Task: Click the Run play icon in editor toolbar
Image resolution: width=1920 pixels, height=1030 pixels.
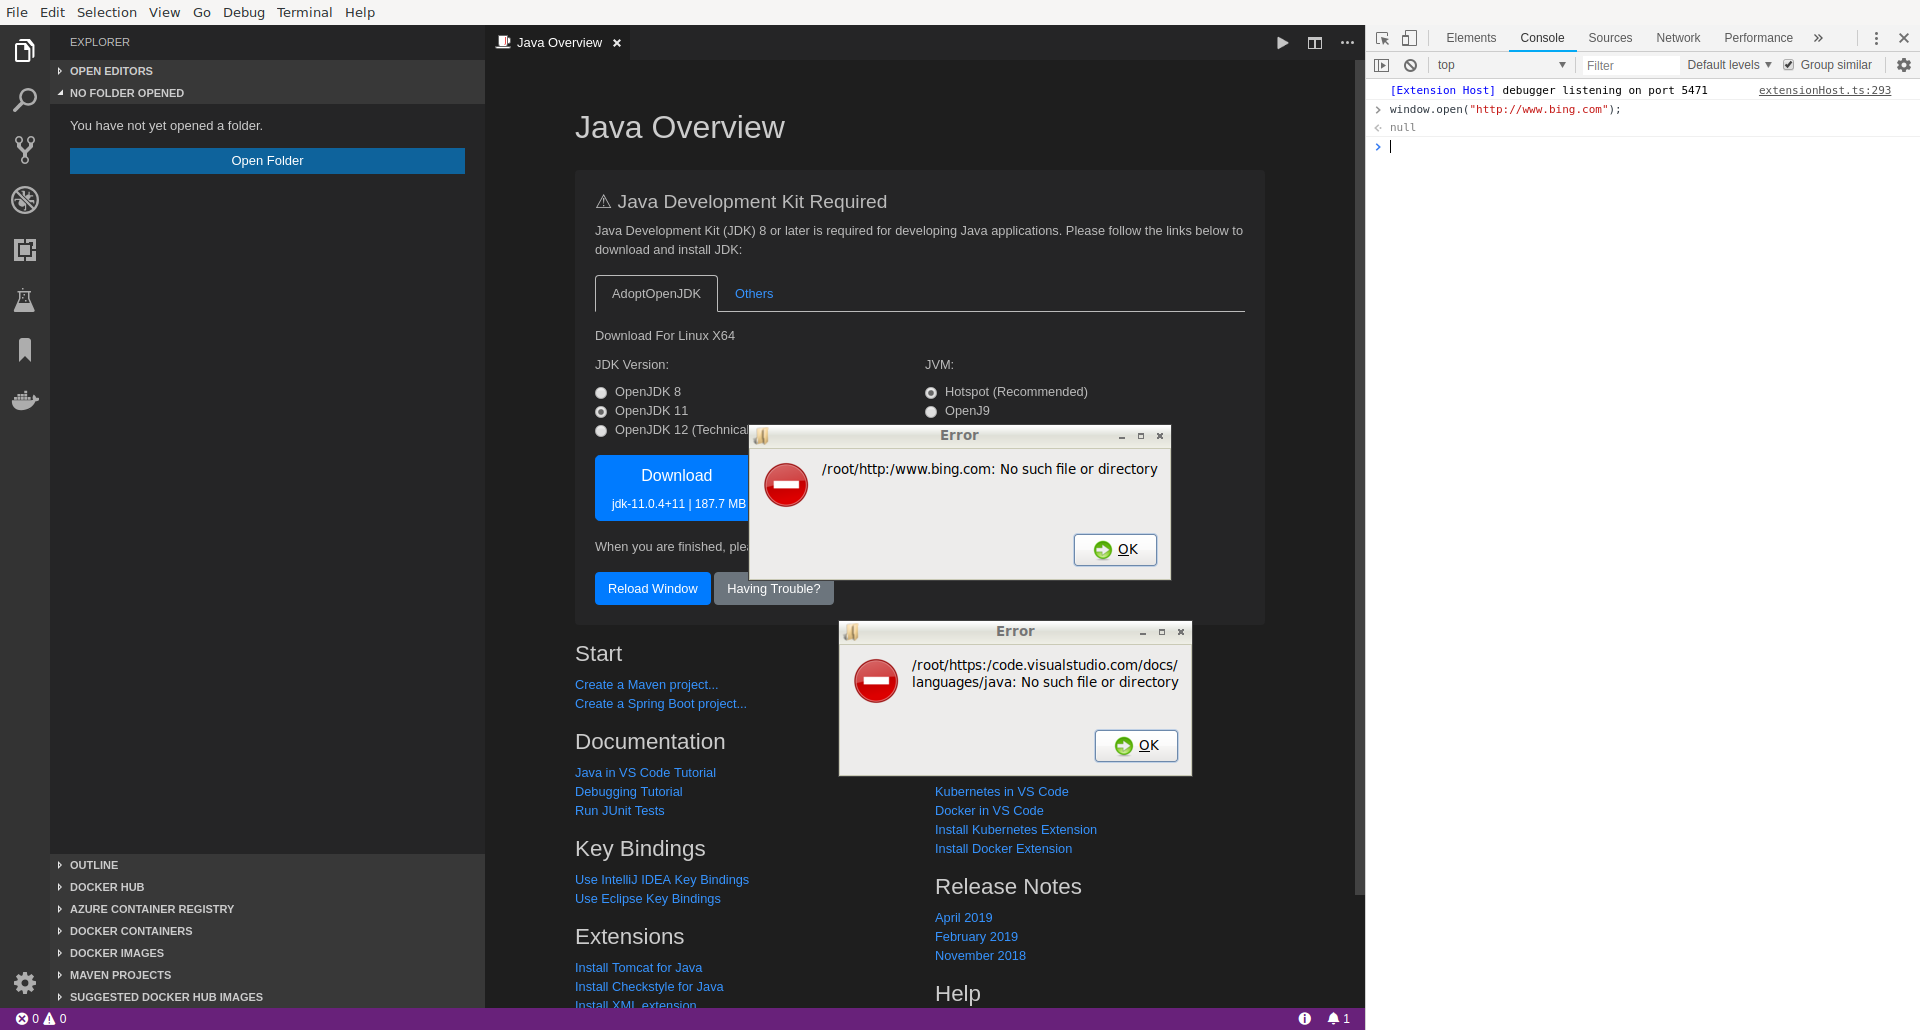Action: (1282, 43)
